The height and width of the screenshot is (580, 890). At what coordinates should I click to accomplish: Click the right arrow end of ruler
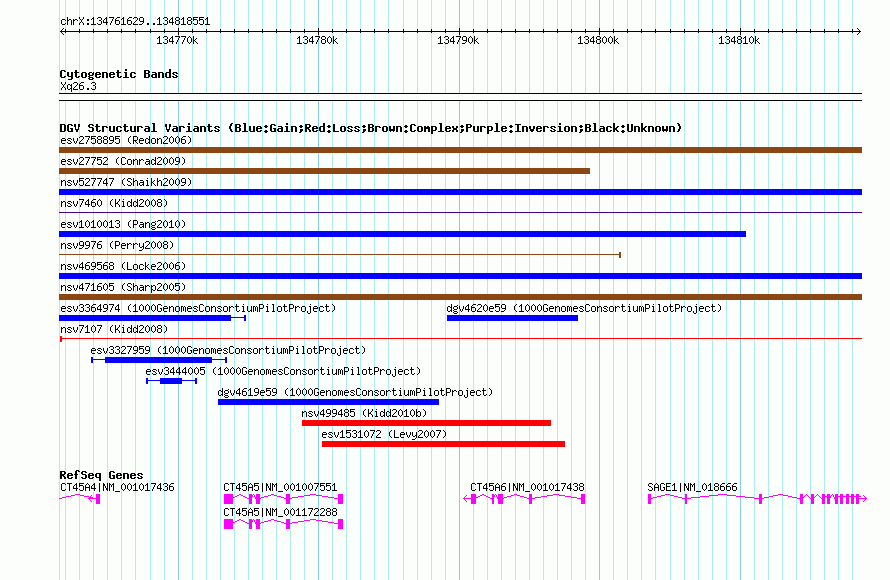(x=858, y=32)
